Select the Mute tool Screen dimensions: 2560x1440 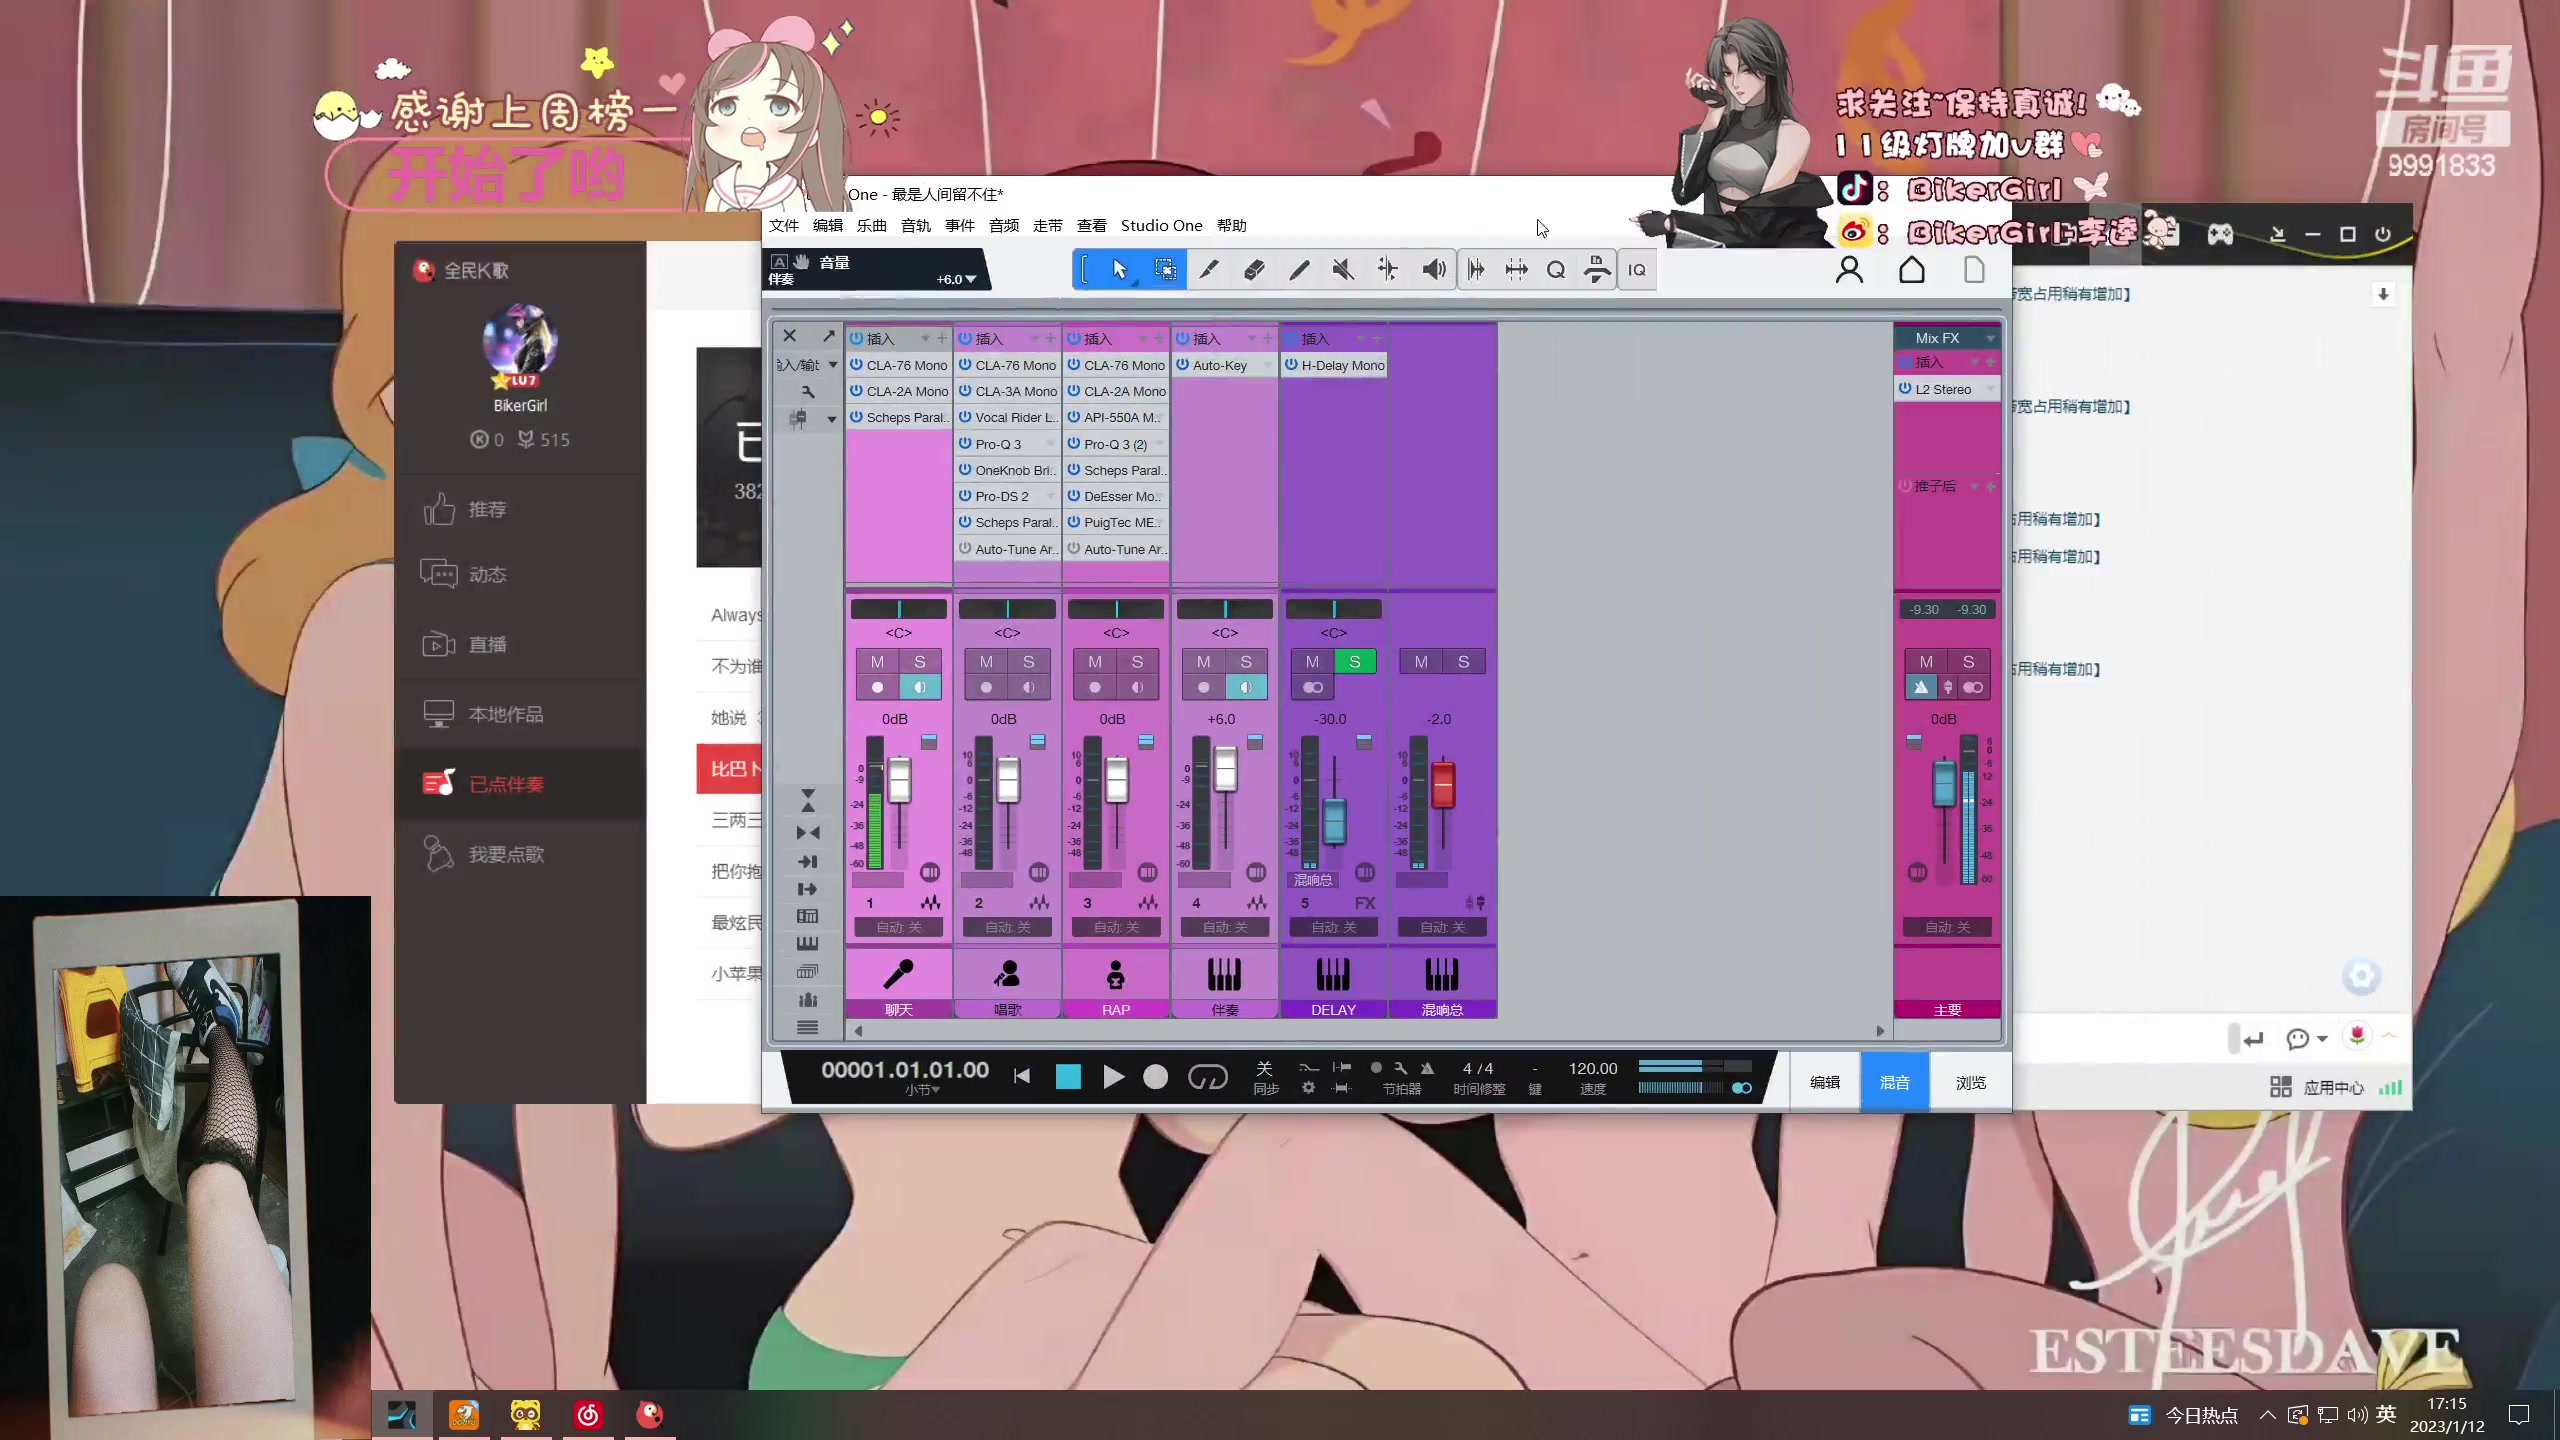pos(1343,269)
